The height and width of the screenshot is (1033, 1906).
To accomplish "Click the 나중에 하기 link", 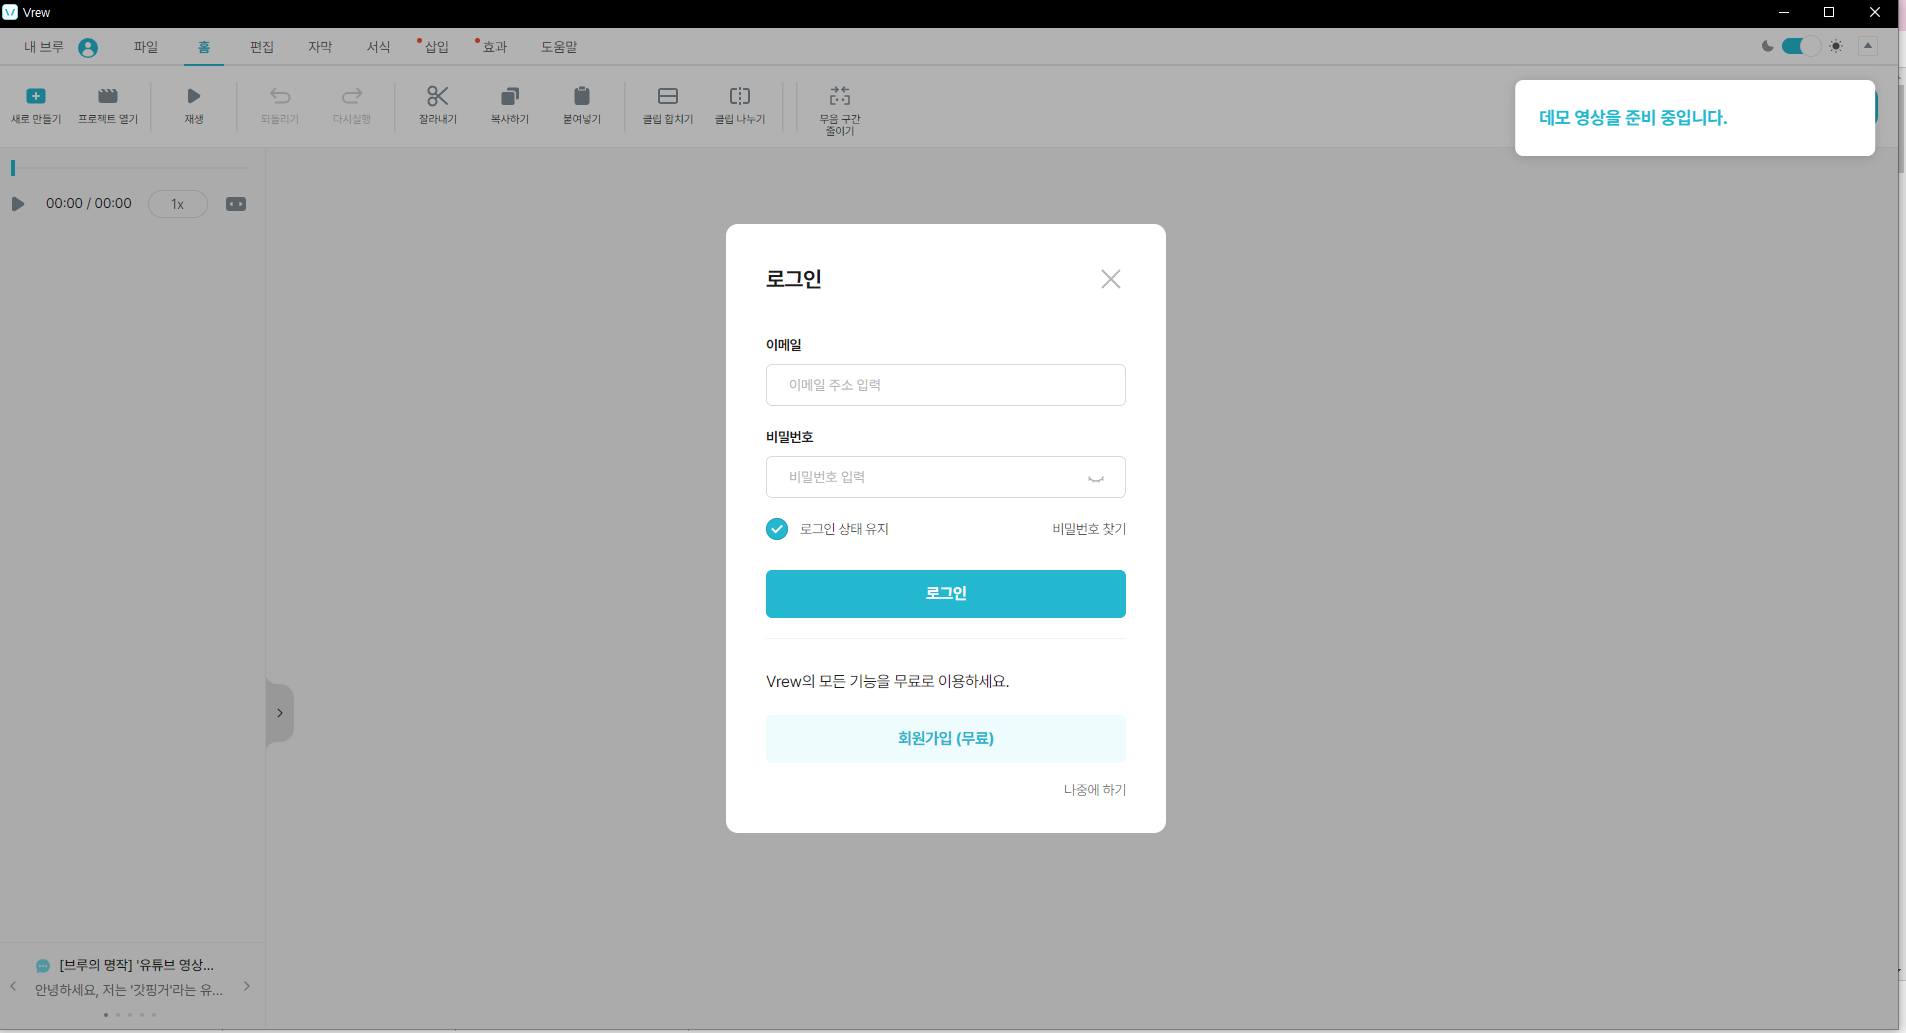I will click(x=1095, y=790).
